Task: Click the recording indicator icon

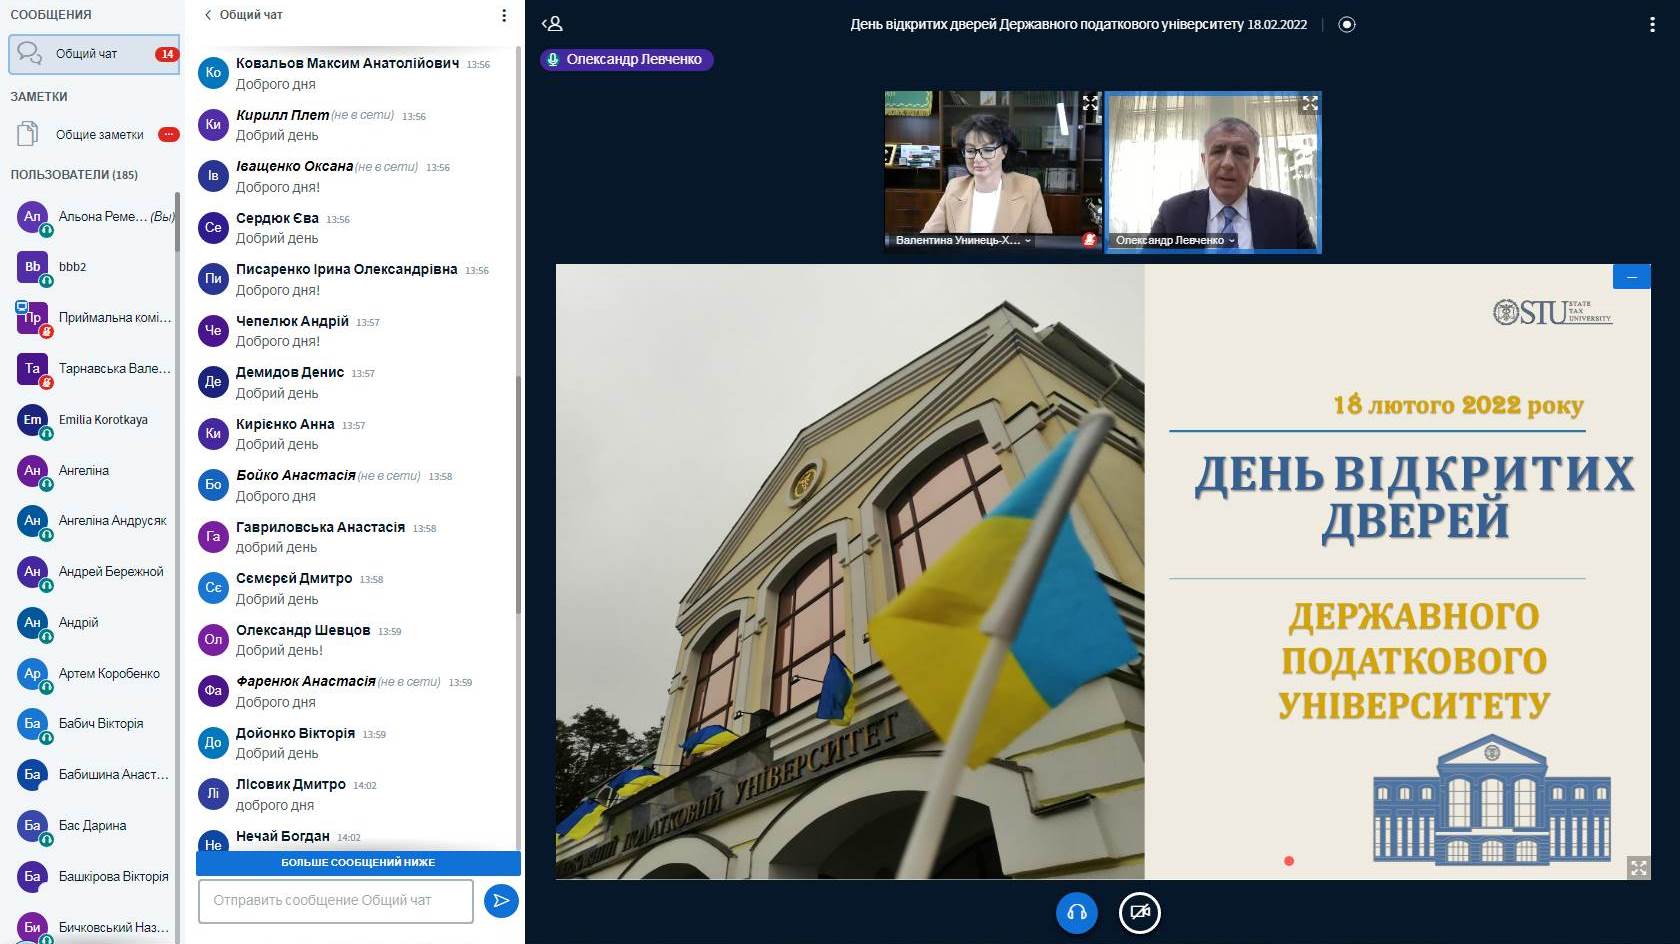Action: 1347,24
